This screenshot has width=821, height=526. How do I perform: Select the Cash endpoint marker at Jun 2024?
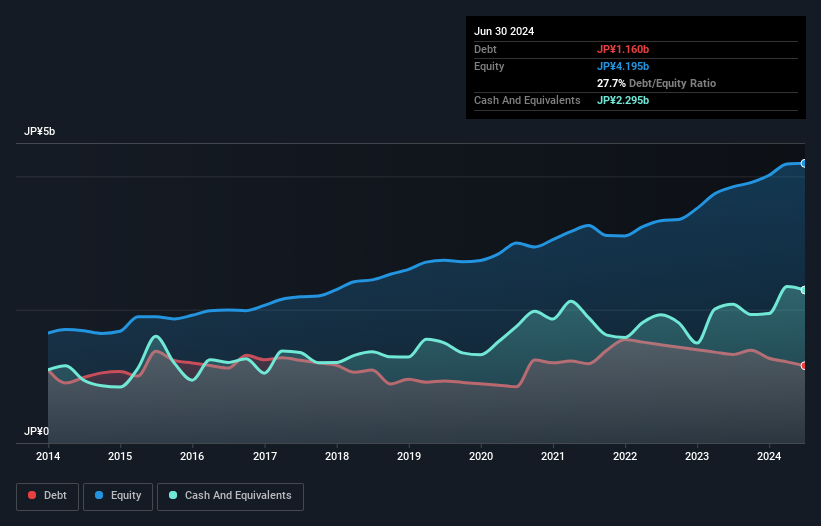(804, 290)
